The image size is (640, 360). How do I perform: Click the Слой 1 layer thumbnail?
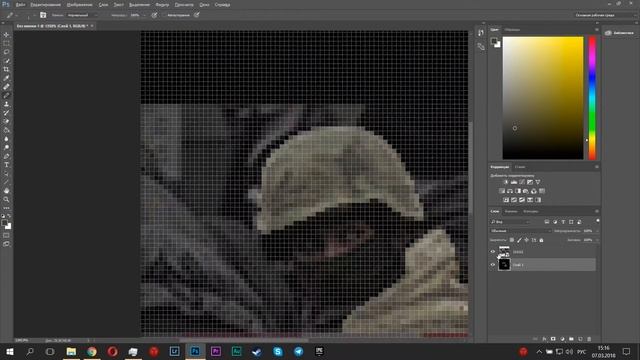(x=504, y=265)
